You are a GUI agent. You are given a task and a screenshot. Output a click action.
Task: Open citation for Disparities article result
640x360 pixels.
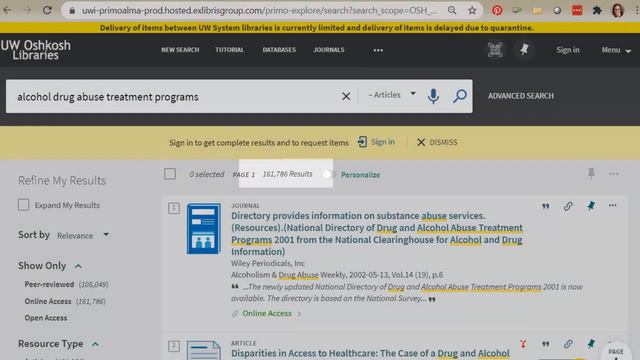point(545,344)
